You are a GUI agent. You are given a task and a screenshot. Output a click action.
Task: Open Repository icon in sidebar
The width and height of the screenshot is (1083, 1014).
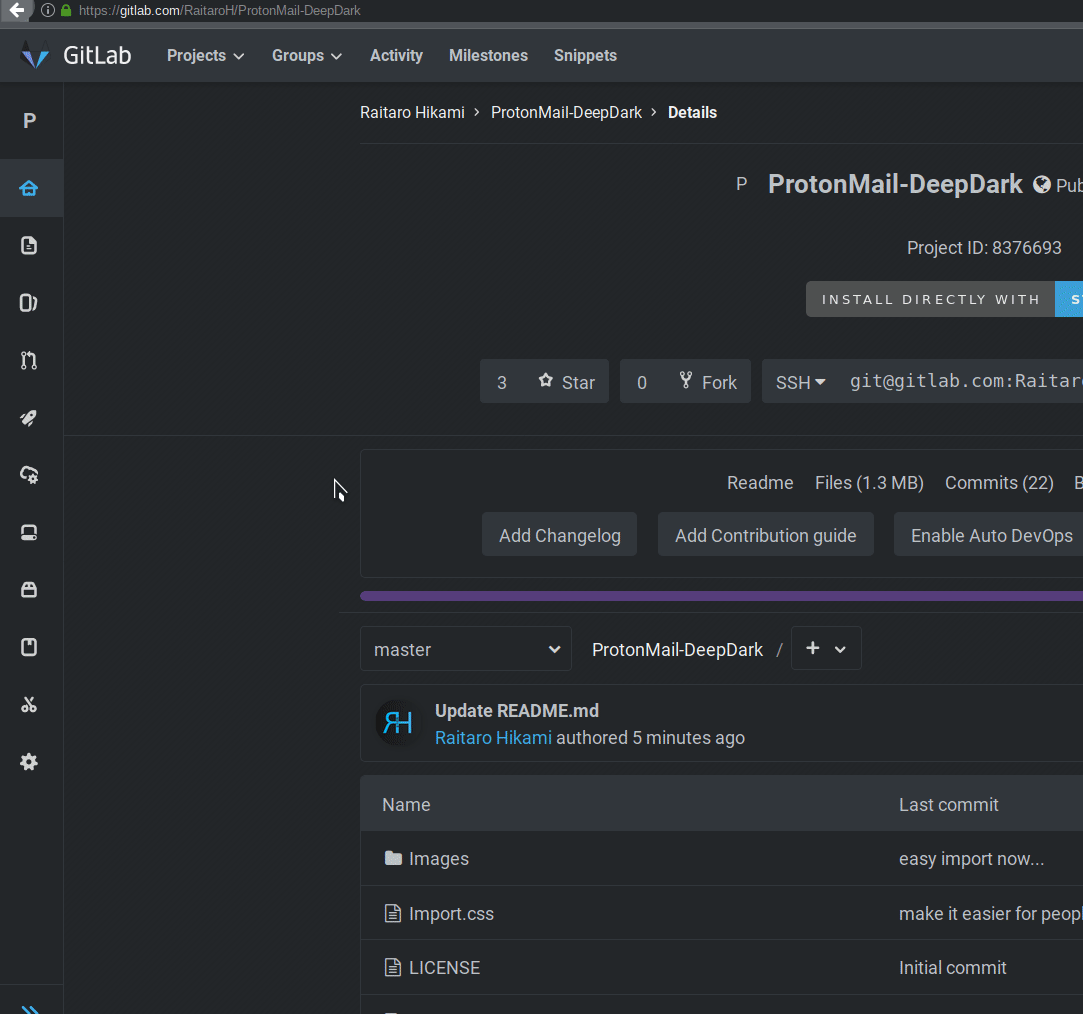click(29, 245)
